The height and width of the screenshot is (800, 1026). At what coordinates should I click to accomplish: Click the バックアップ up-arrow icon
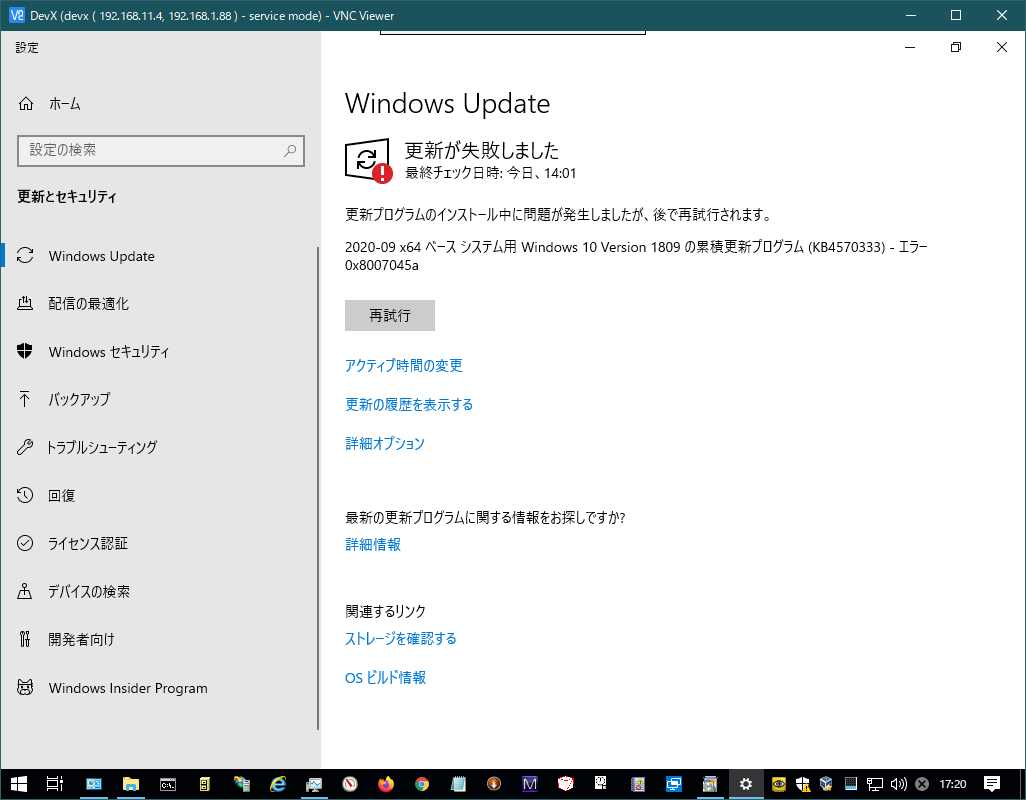tap(25, 399)
